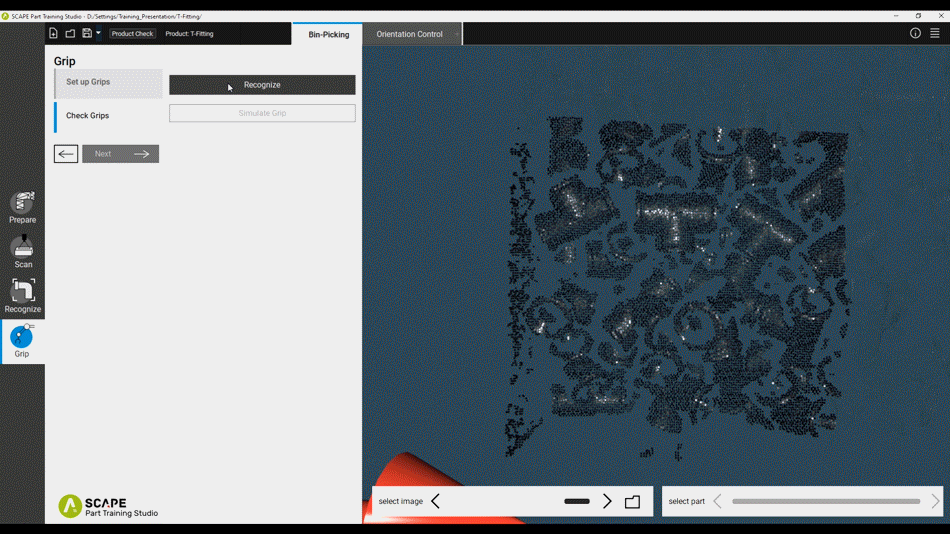Click the Recognize button
This screenshot has height=534, width=950.
pyautogui.click(x=262, y=85)
